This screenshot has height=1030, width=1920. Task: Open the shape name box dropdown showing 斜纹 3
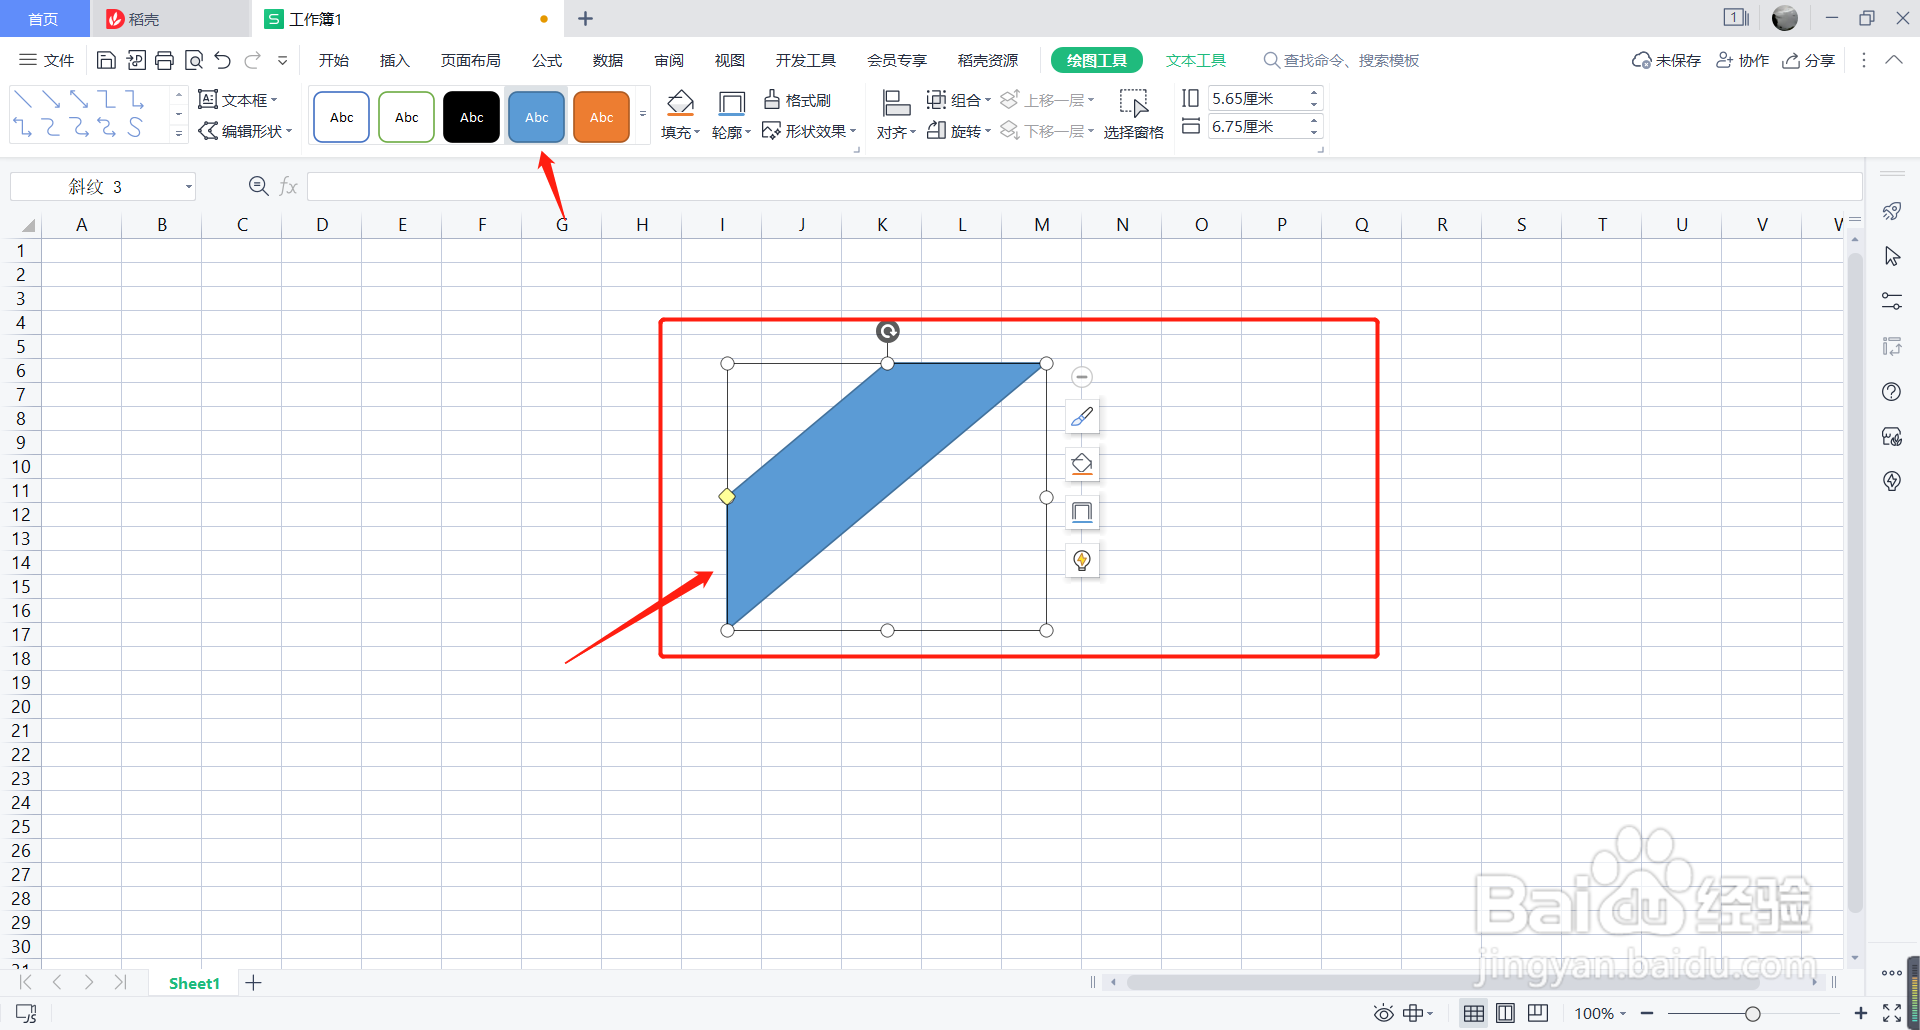click(188, 186)
